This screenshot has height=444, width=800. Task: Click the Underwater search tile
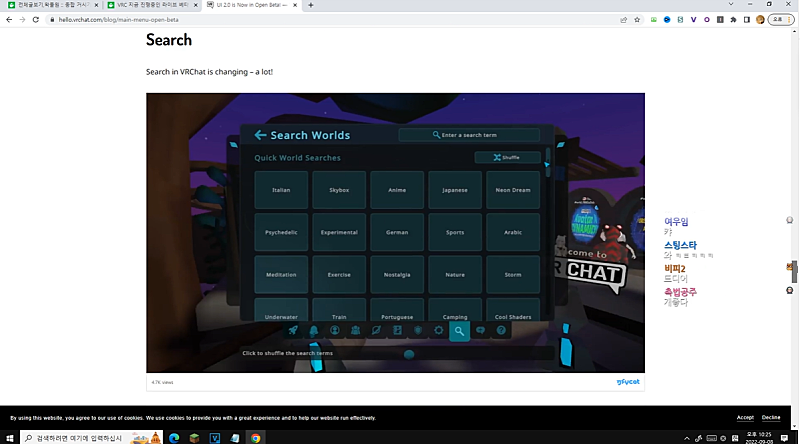tap(281, 310)
